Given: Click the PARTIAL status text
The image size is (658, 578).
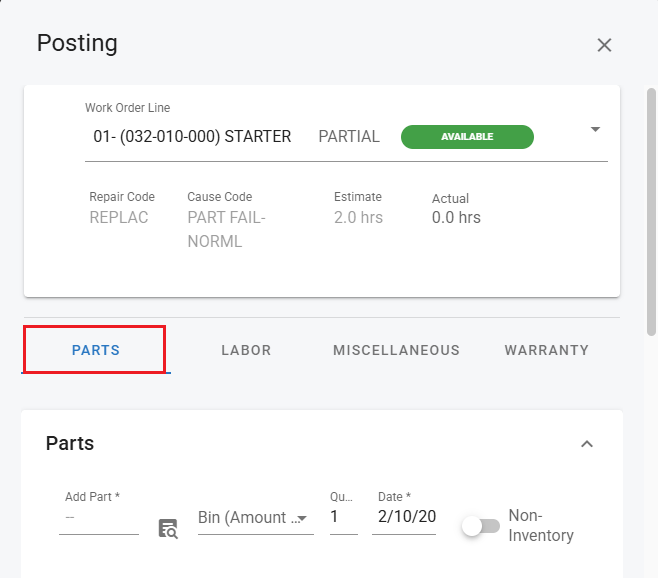Looking at the screenshot, I should 349,137.
